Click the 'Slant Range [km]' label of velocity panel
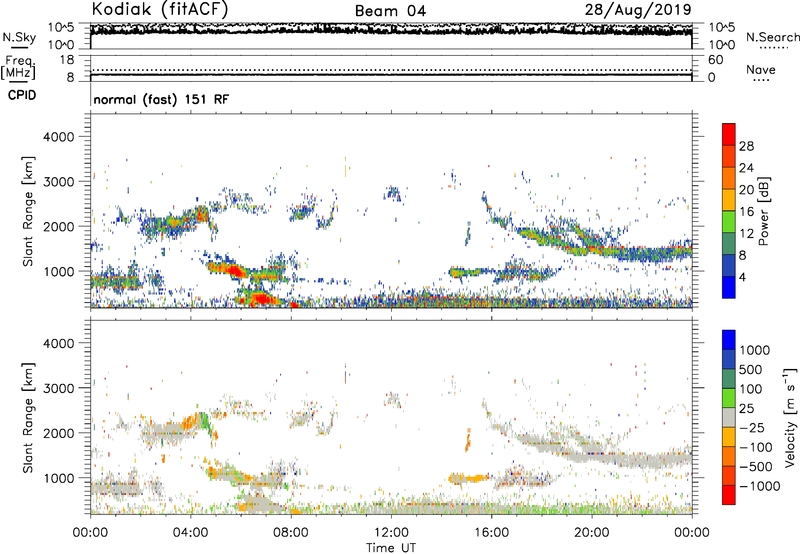 pos(28,418)
